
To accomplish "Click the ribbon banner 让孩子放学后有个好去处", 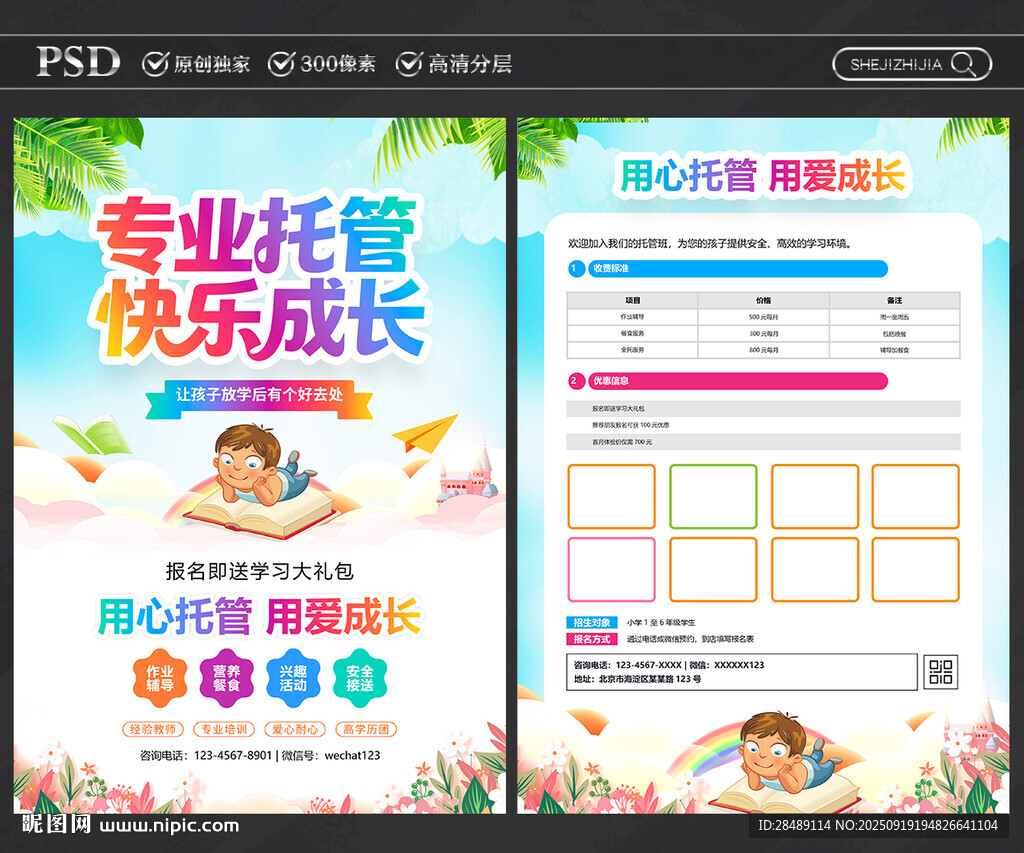I will 259,397.
